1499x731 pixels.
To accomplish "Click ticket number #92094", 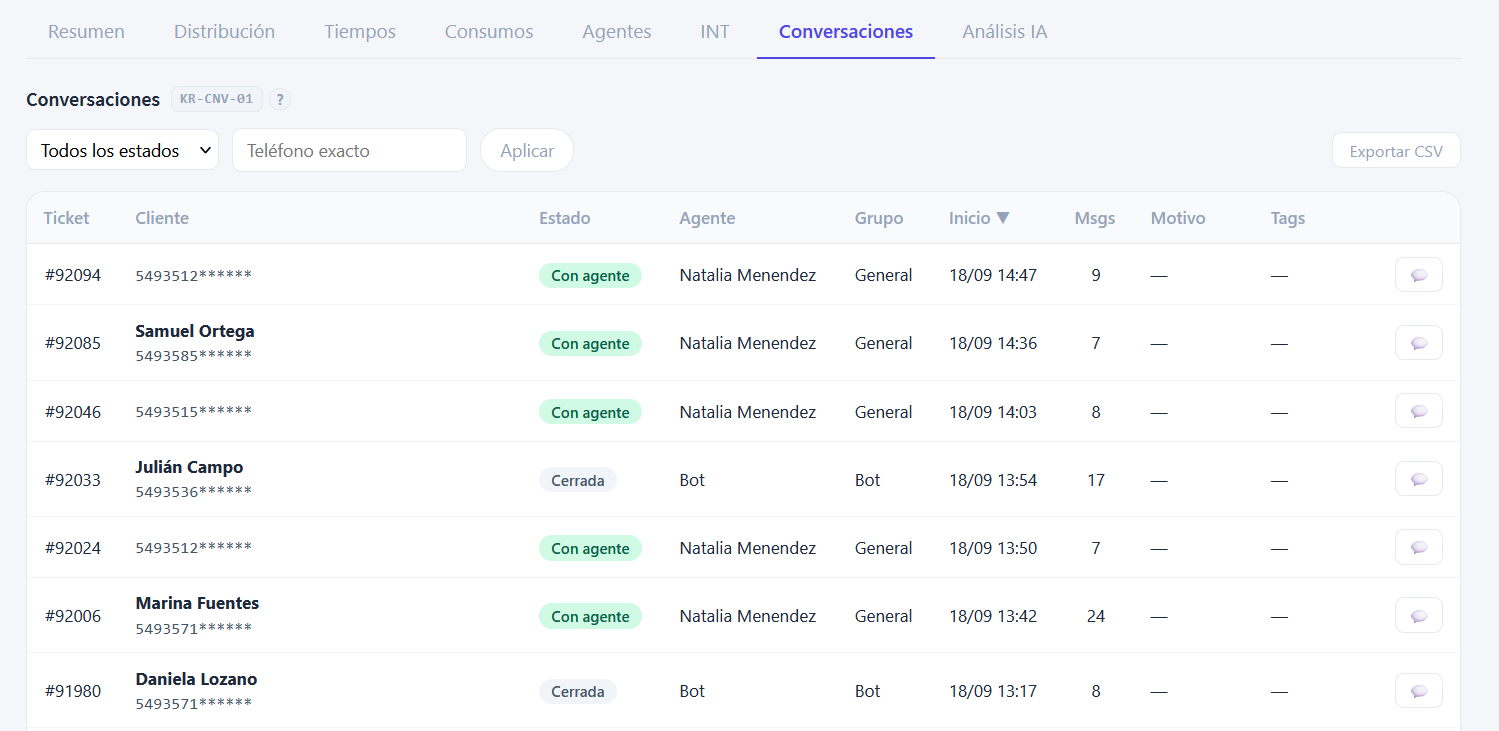I will pos(72,275).
